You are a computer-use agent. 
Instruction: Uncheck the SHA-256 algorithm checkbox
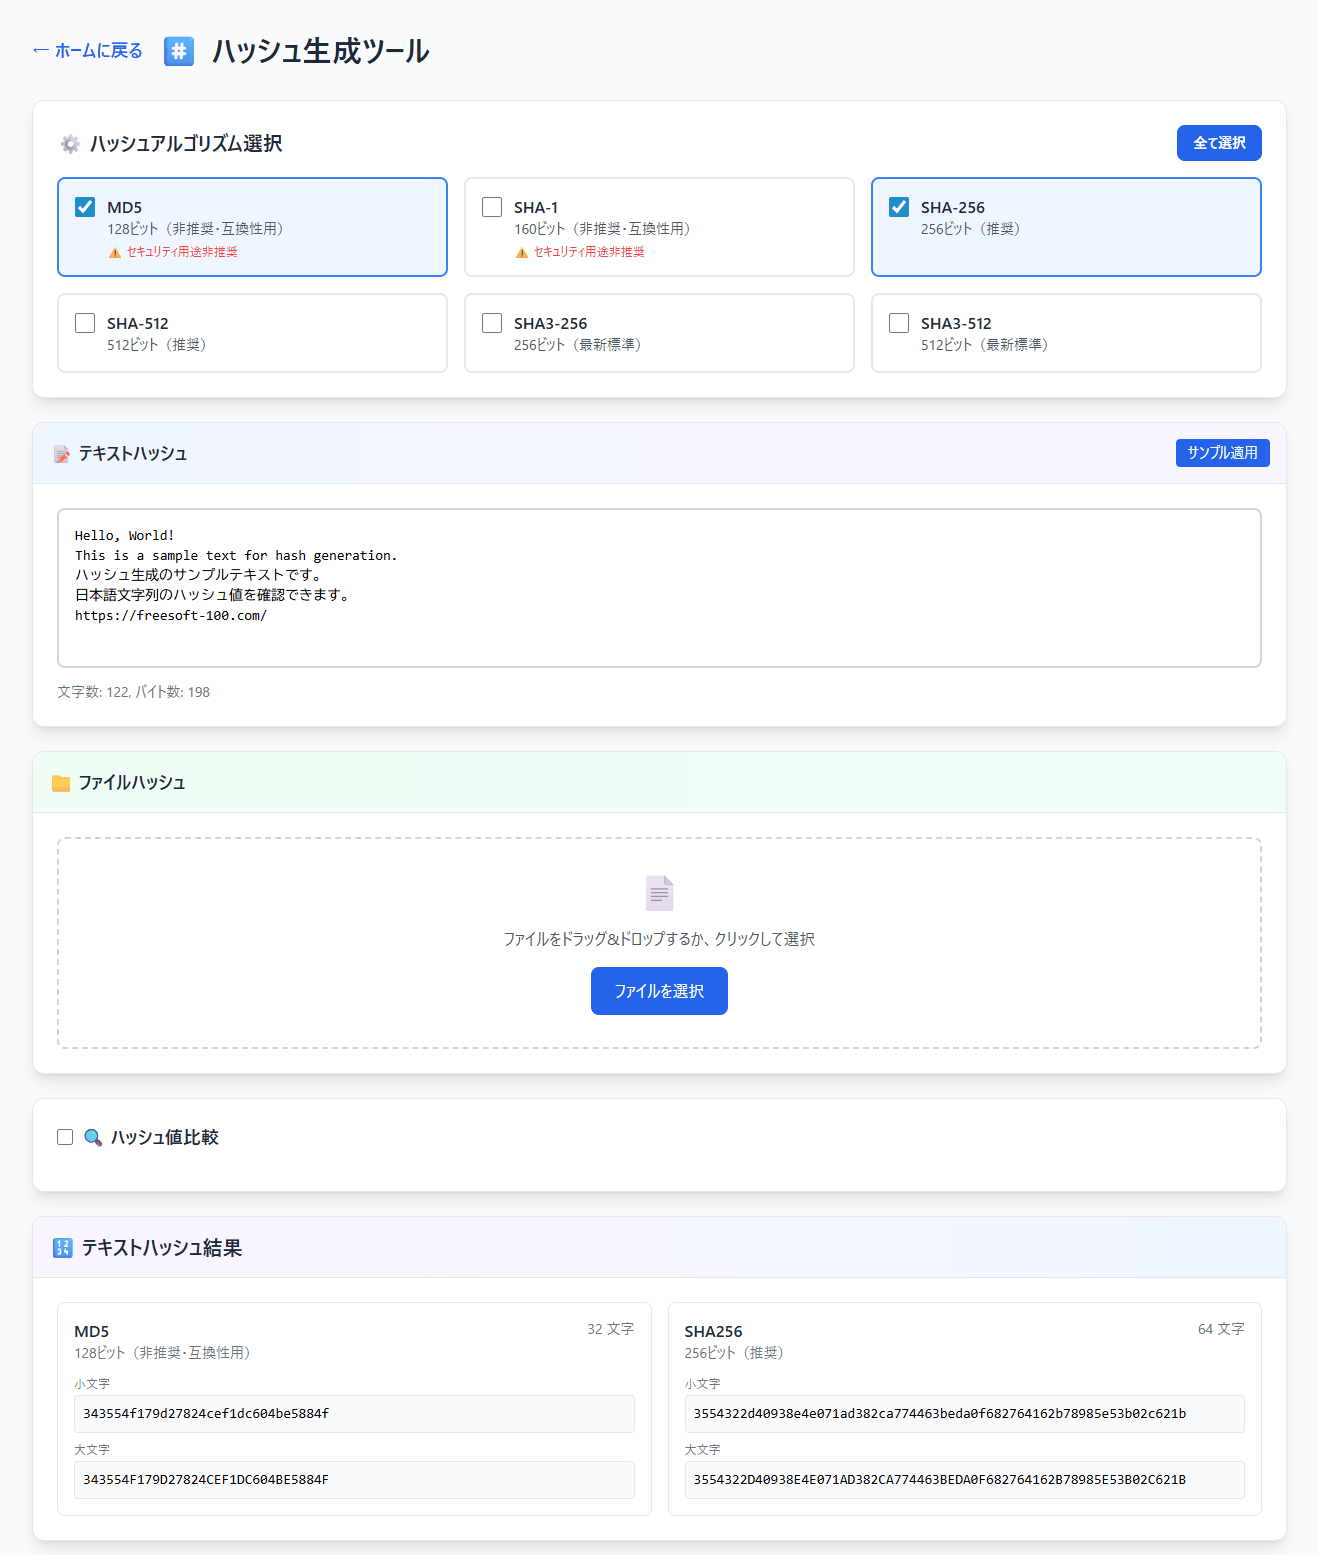pos(899,207)
